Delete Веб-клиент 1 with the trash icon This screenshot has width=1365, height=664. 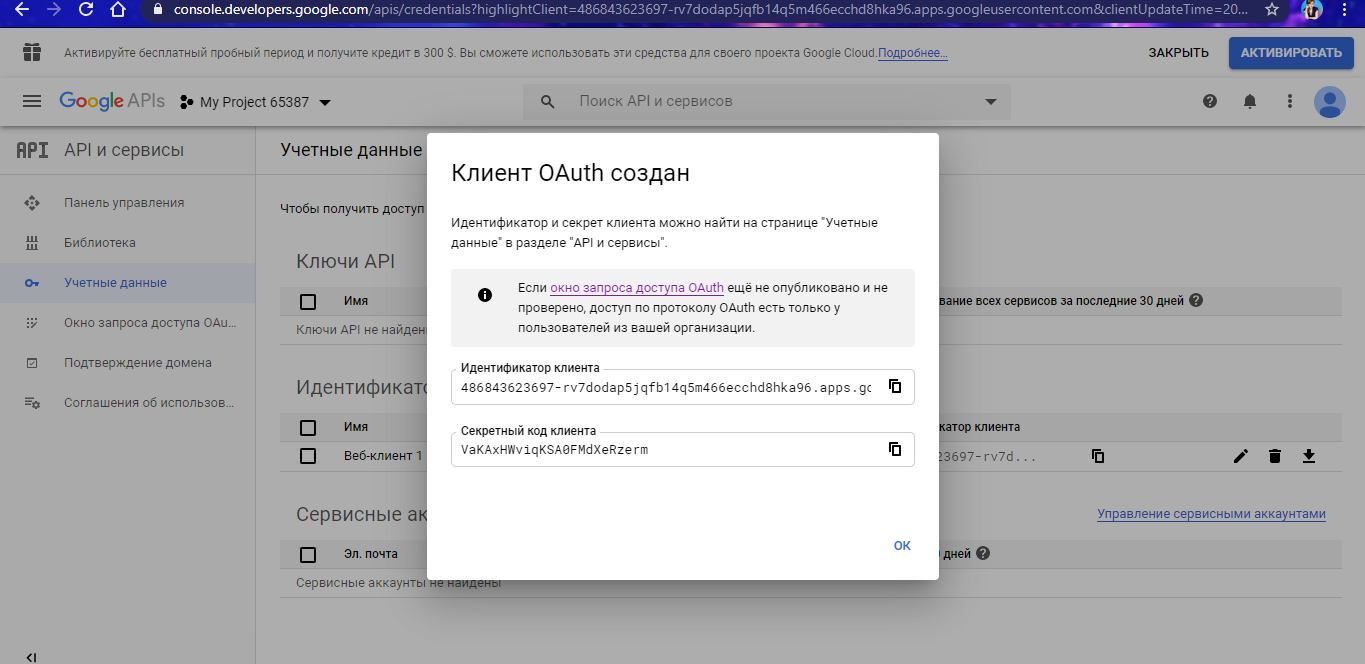pos(1275,456)
